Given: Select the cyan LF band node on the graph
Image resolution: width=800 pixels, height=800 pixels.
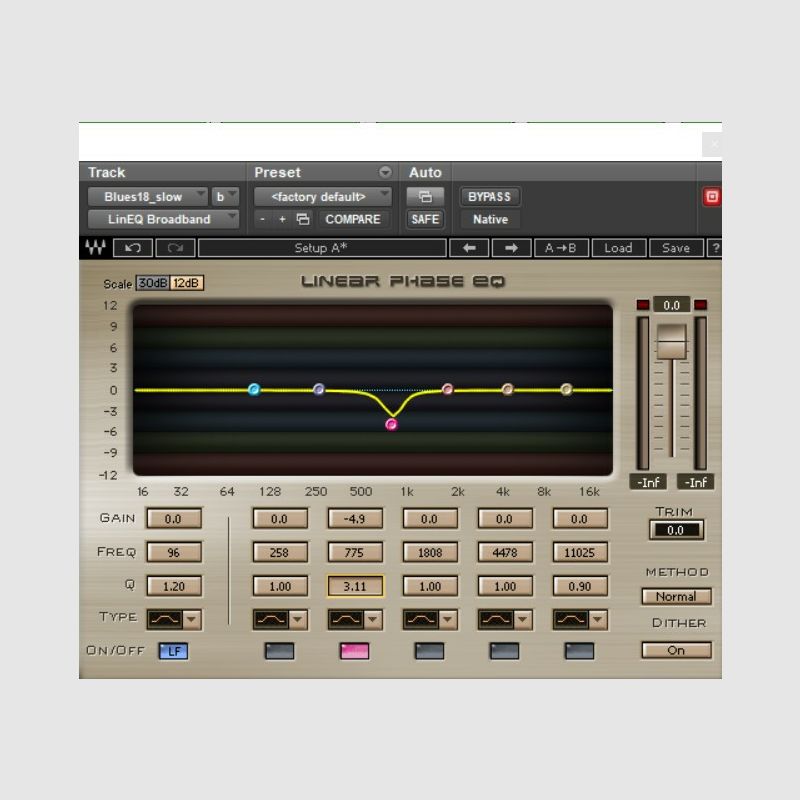Looking at the screenshot, I should [x=254, y=390].
